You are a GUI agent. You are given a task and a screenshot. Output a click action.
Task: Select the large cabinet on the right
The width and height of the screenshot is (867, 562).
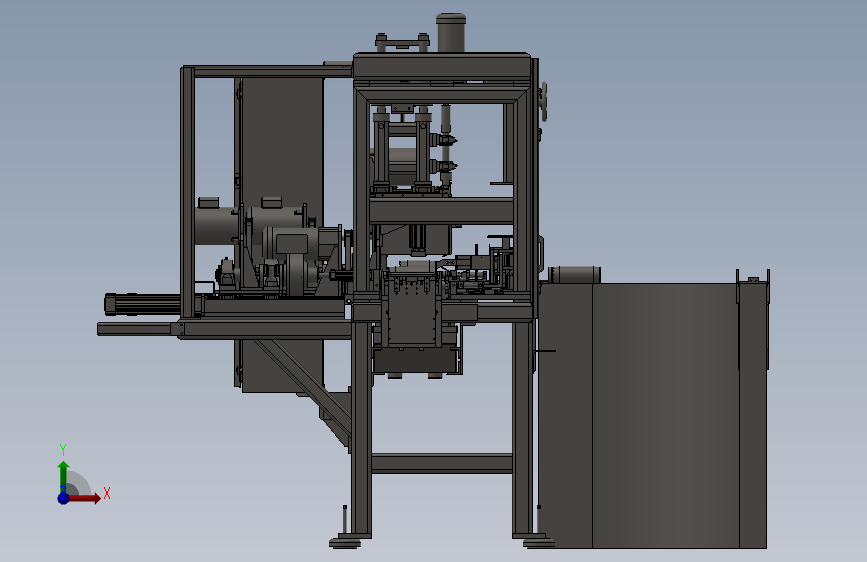[652, 415]
